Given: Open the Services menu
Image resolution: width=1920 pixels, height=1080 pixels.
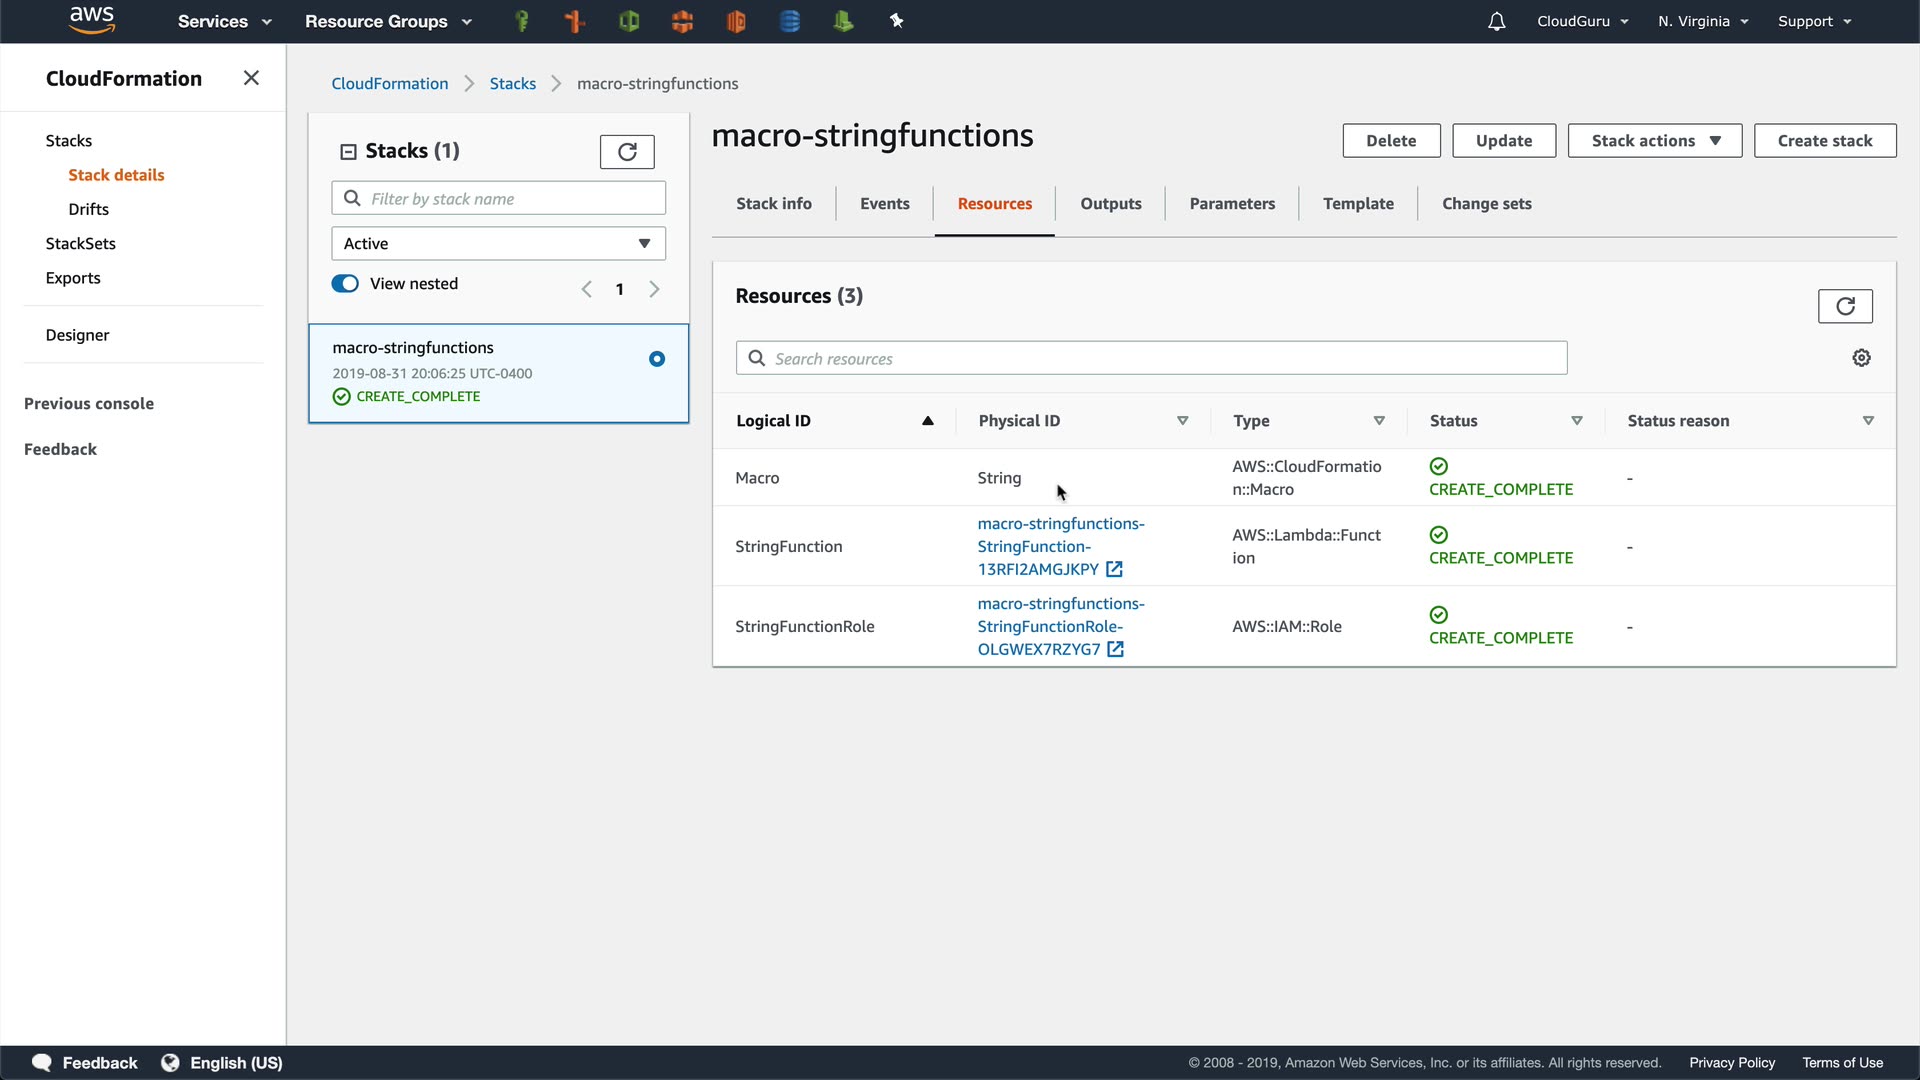Looking at the screenshot, I should pyautogui.click(x=224, y=21).
